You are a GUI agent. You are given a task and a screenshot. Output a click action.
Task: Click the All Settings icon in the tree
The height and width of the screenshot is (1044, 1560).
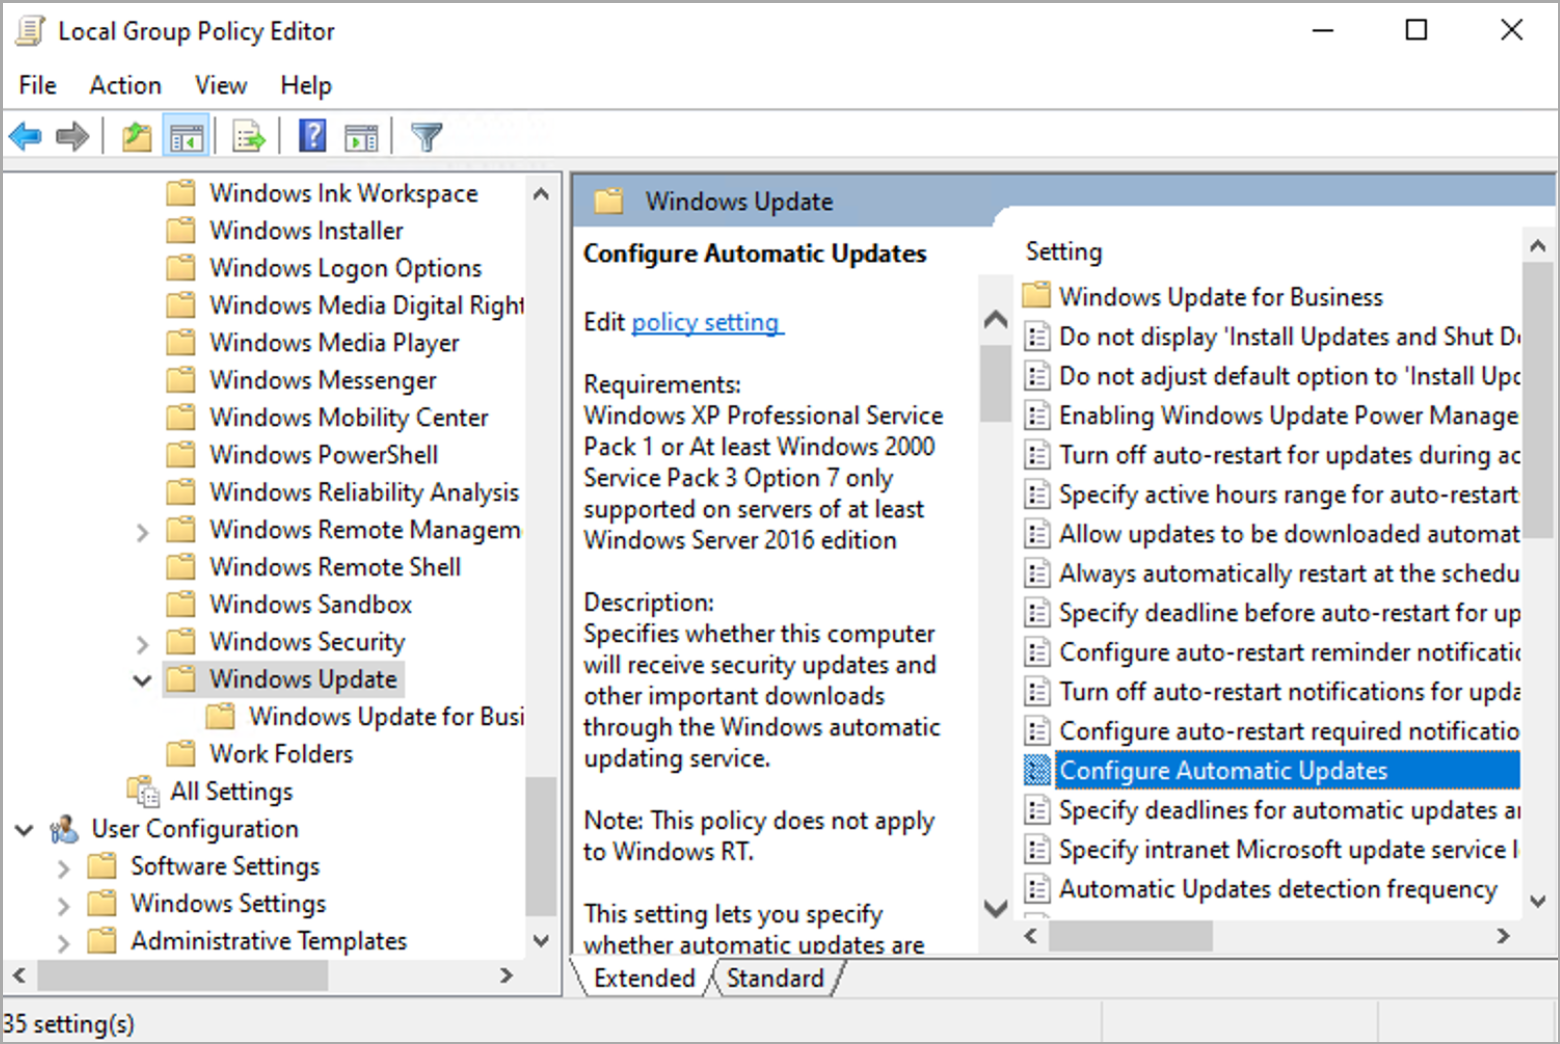coord(143,791)
